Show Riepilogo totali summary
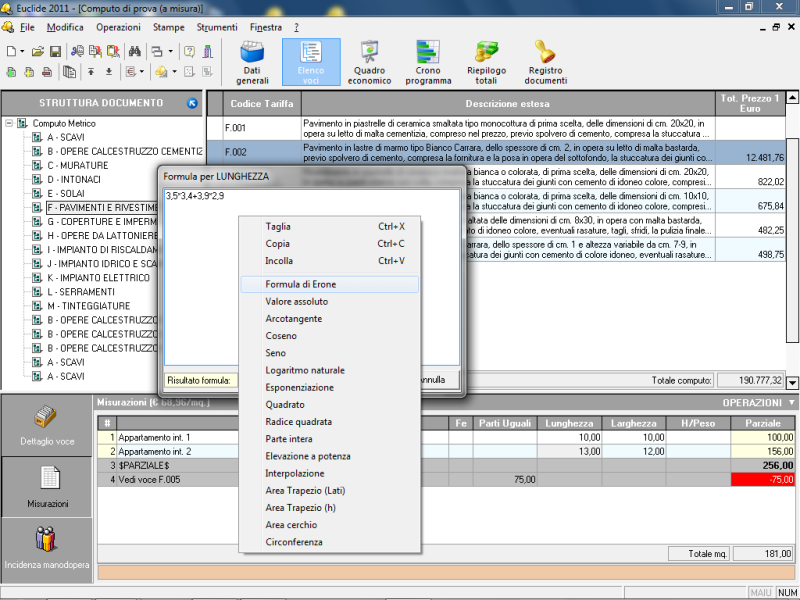 [x=486, y=62]
